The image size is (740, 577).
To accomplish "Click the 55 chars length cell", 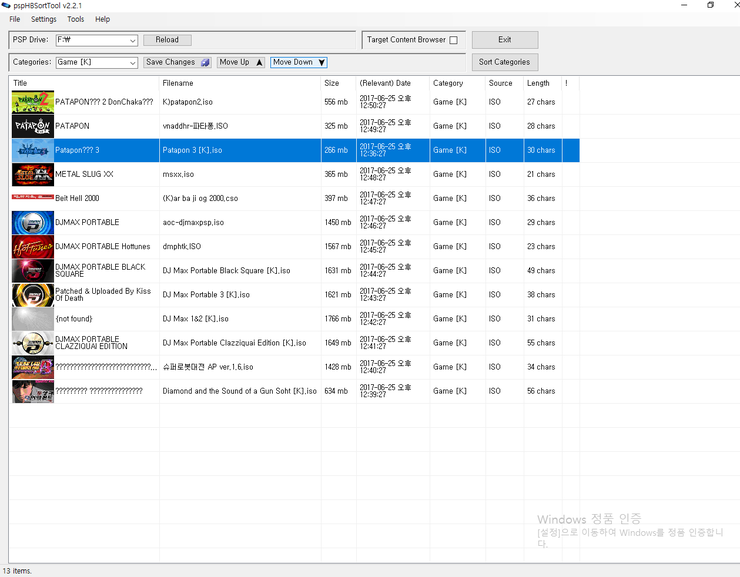I will [541, 343].
